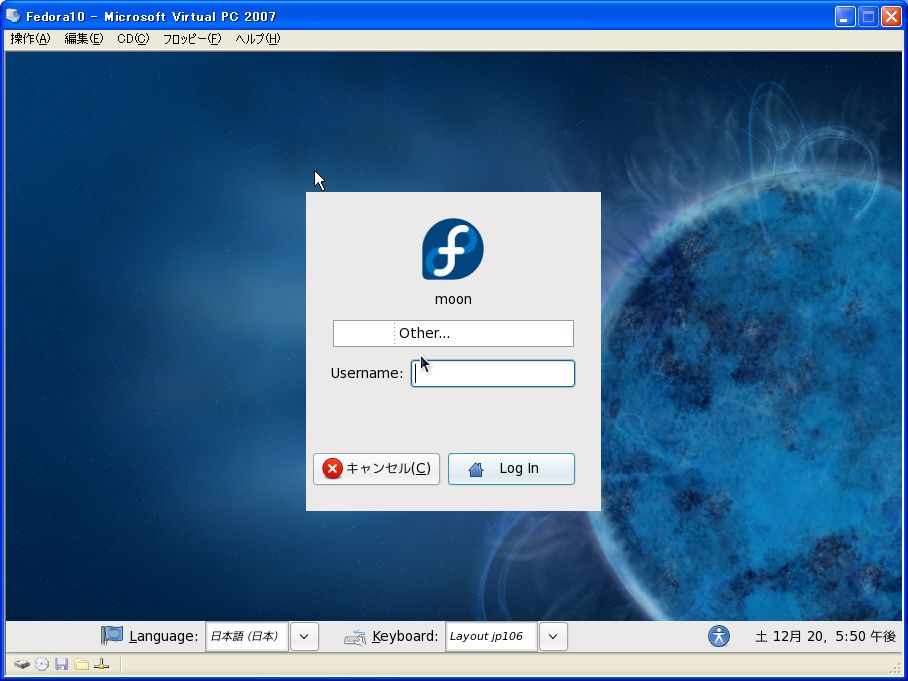Screen dimensions: 908x681
Task: Click the キャンセル(C) button
Action: pyautogui.click(x=376, y=468)
